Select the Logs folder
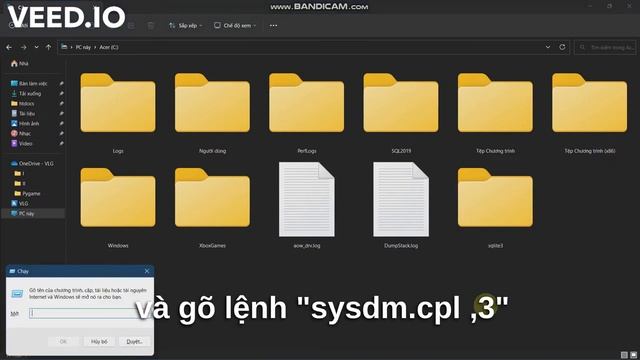The width and height of the screenshot is (640, 360). point(118,113)
